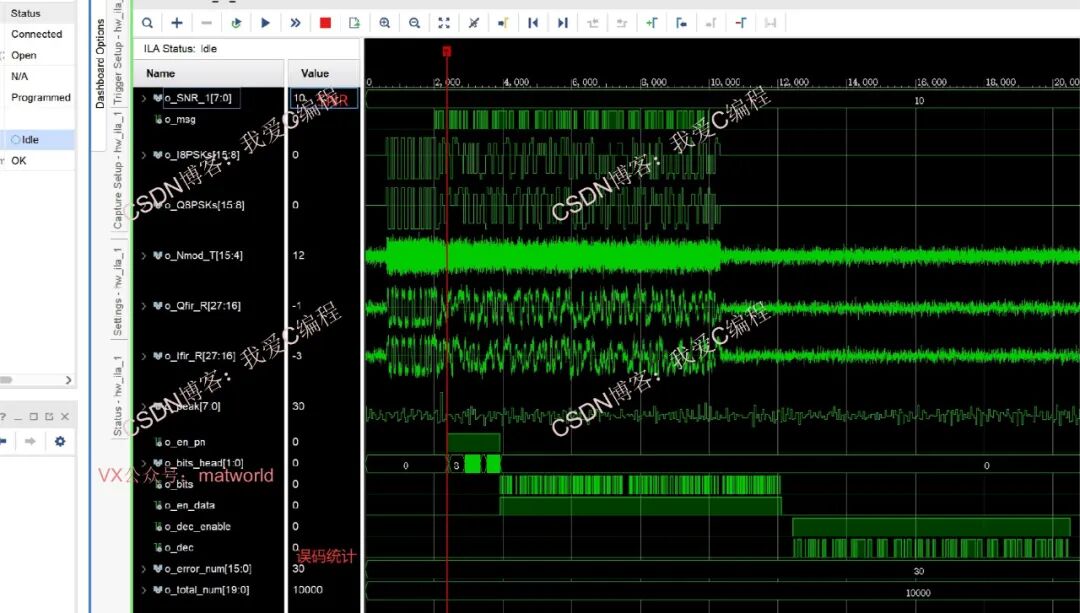Screen dimensions: 1080x613
Task: Select the o_bits signal row
Action: tap(208, 484)
